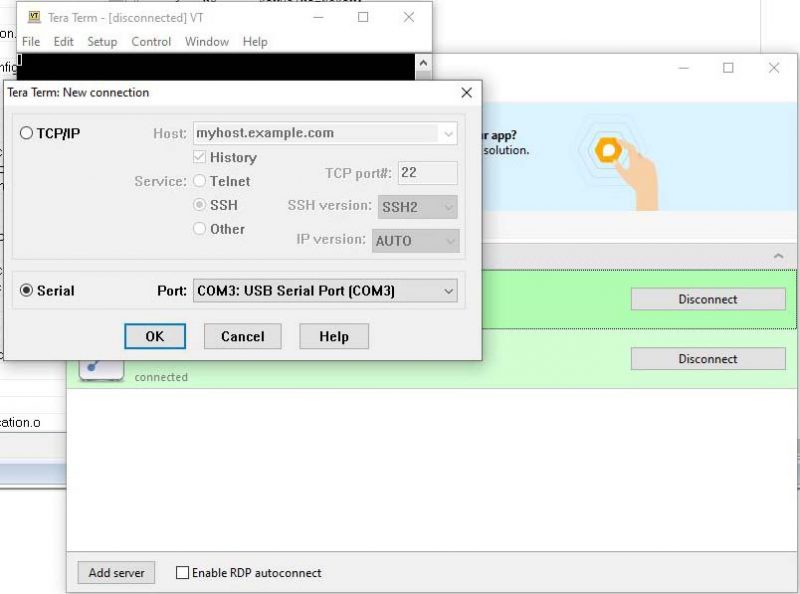Click the Tera Term VT title bar icon
The width and height of the screenshot is (800, 594).
click(x=35, y=17)
